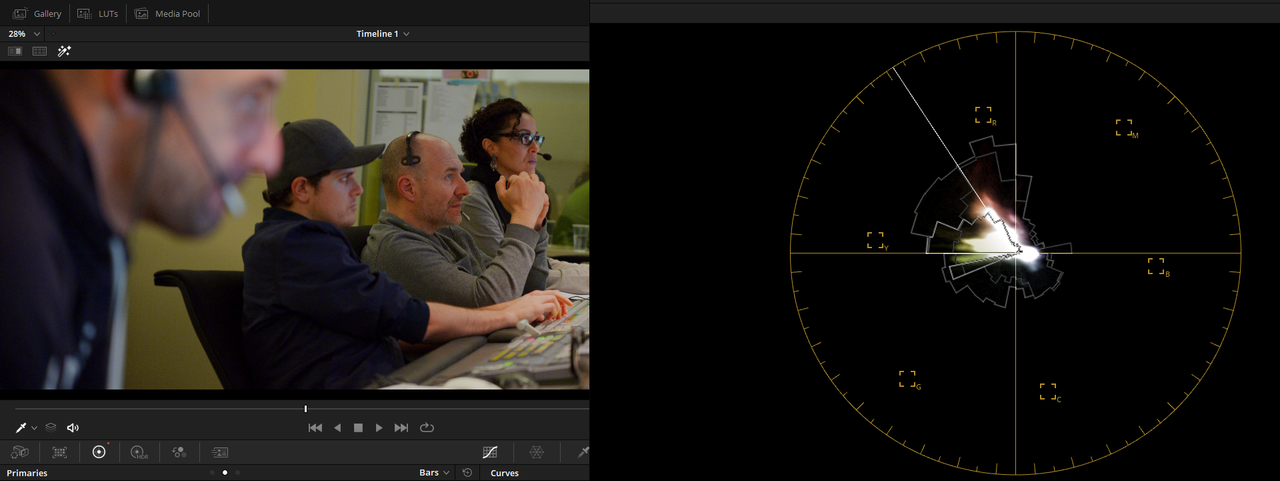Viewport: 1280px width, 481px height.
Task: Click the vectorscope G target
Action: 907,379
